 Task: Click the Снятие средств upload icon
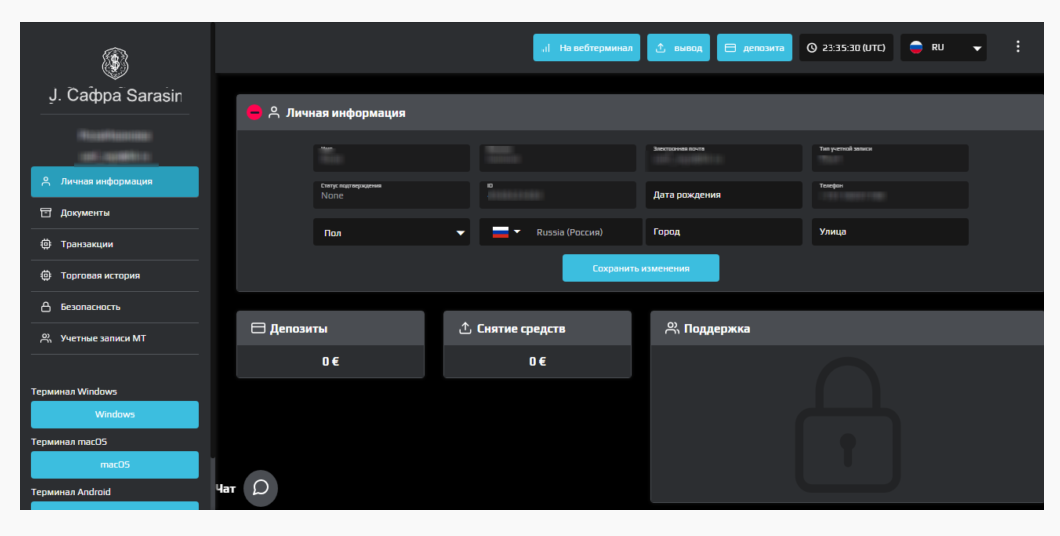(465, 328)
